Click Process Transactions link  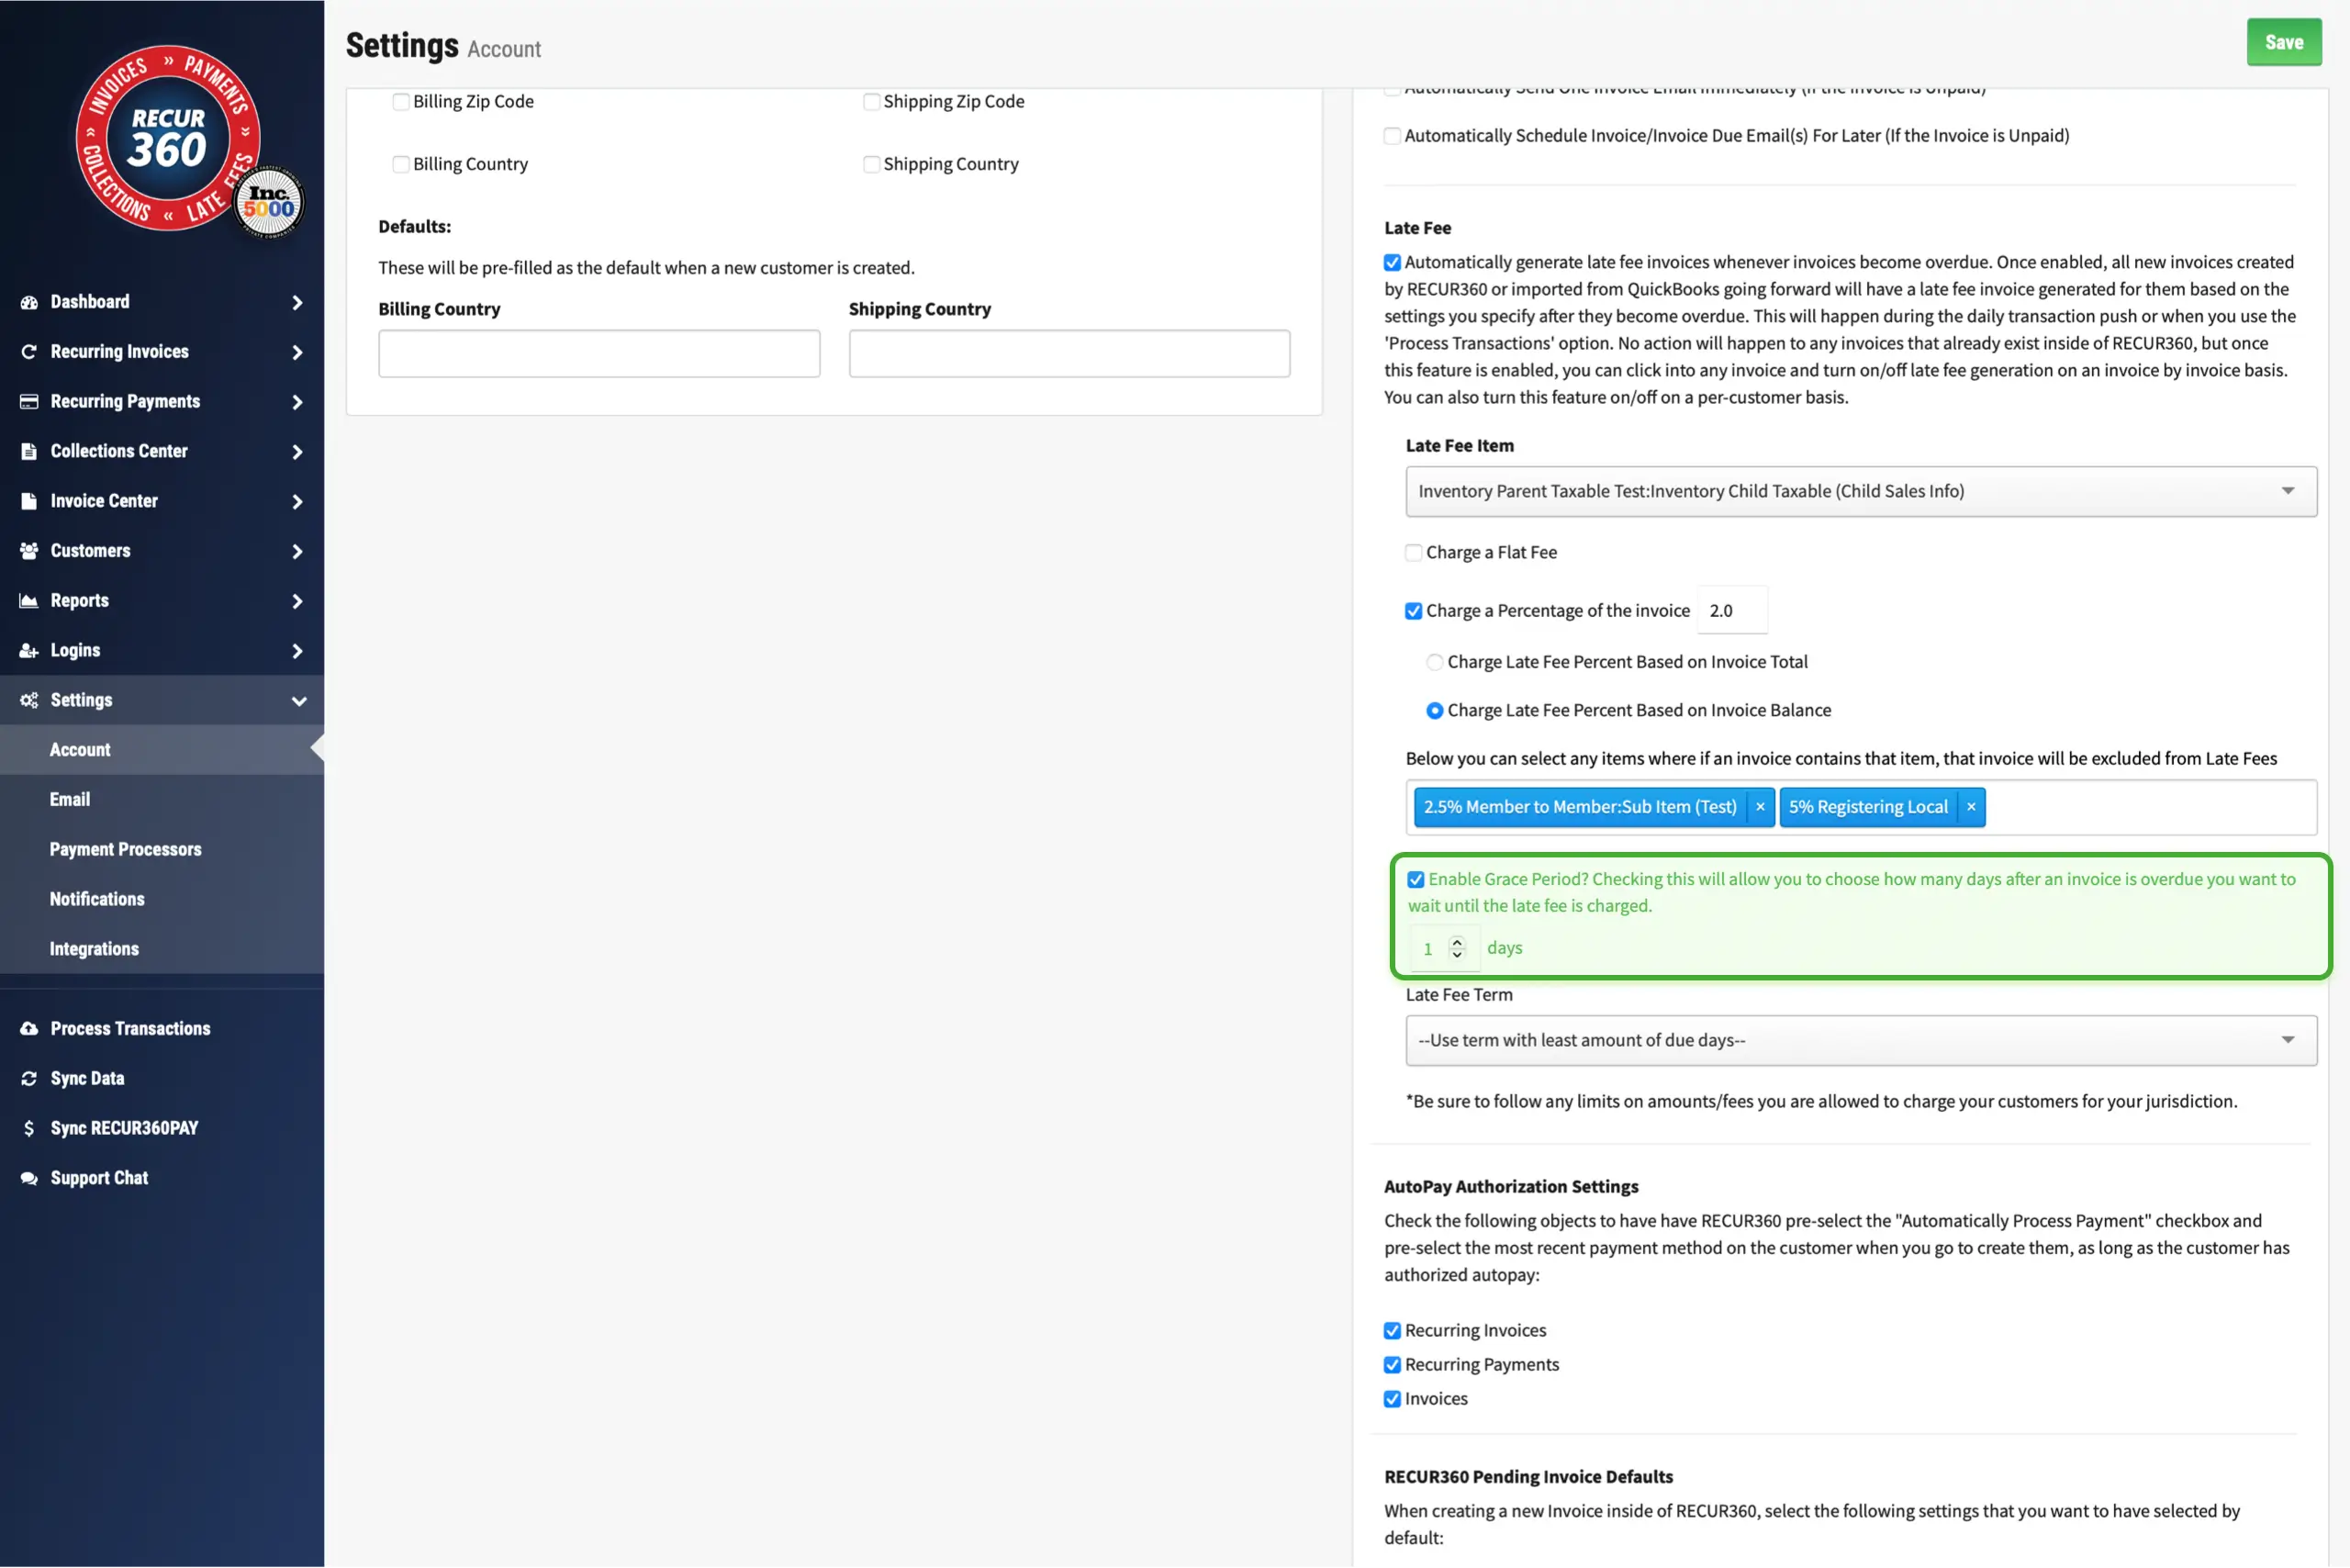pyautogui.click(x=130, y=1029)
